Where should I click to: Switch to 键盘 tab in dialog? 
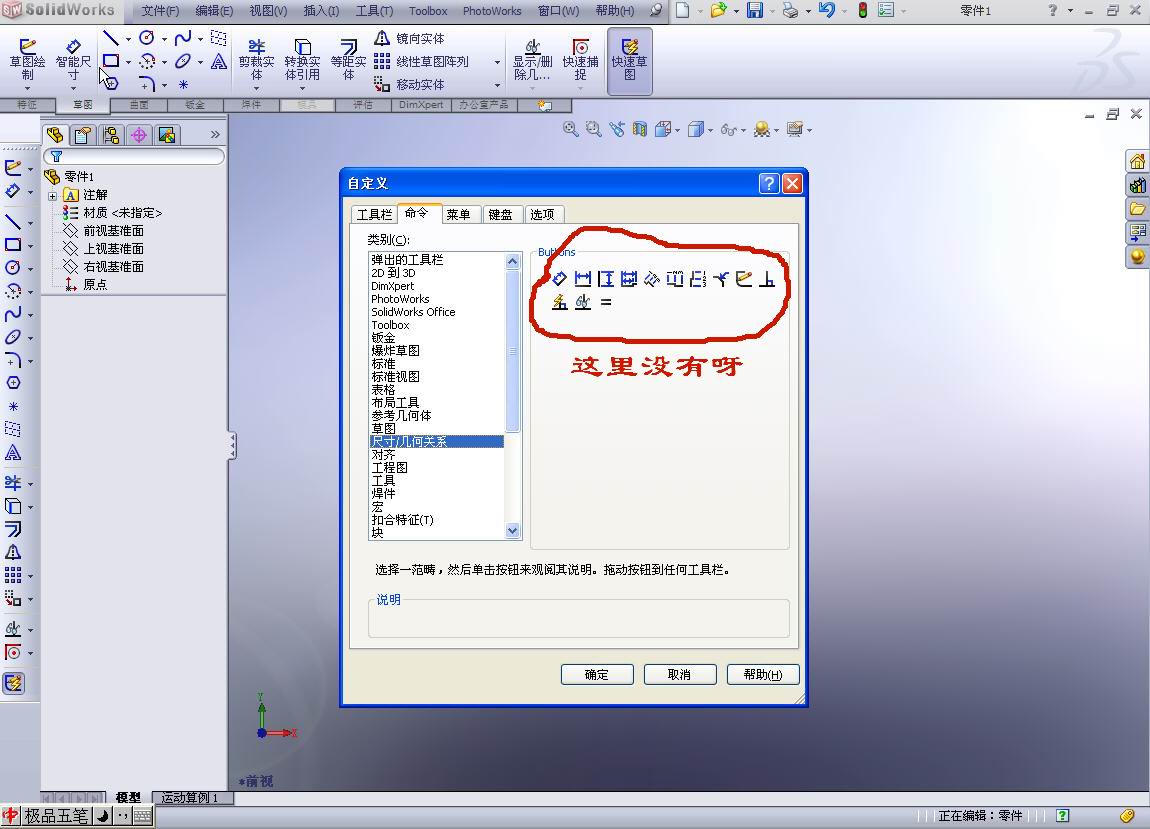[x=500, y=214]
